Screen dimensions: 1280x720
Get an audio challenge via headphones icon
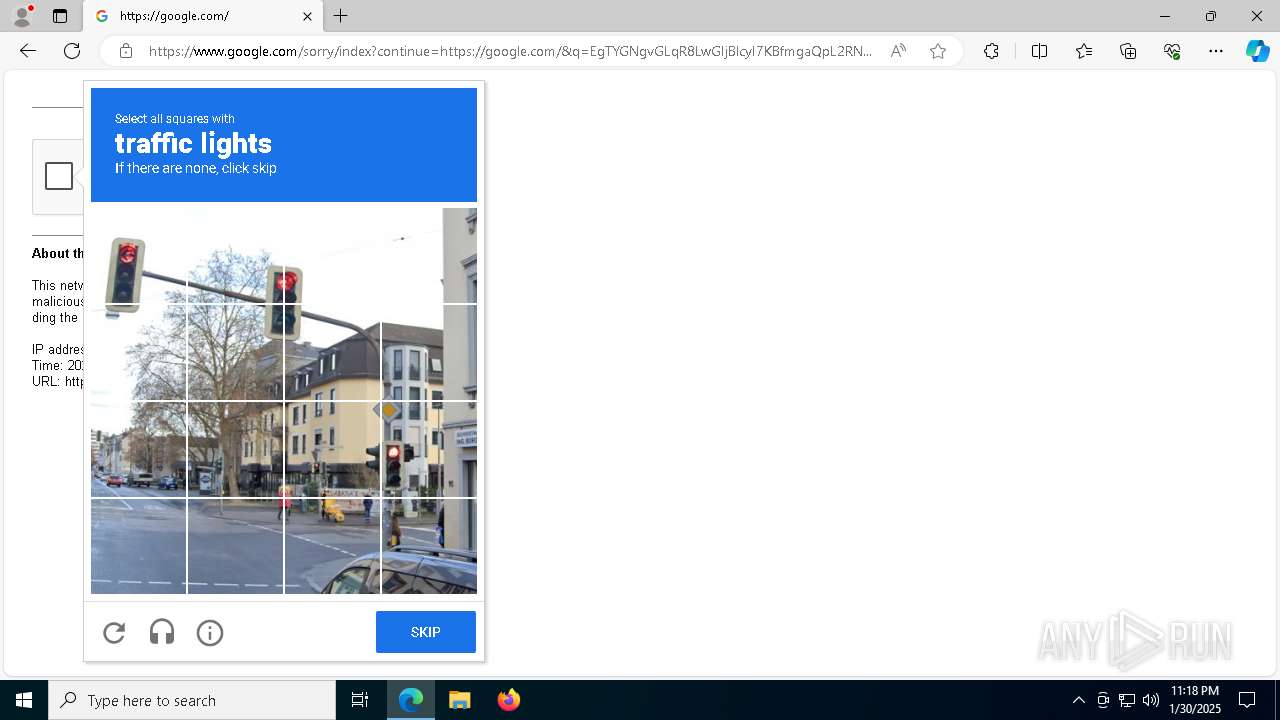coord(162,632)
